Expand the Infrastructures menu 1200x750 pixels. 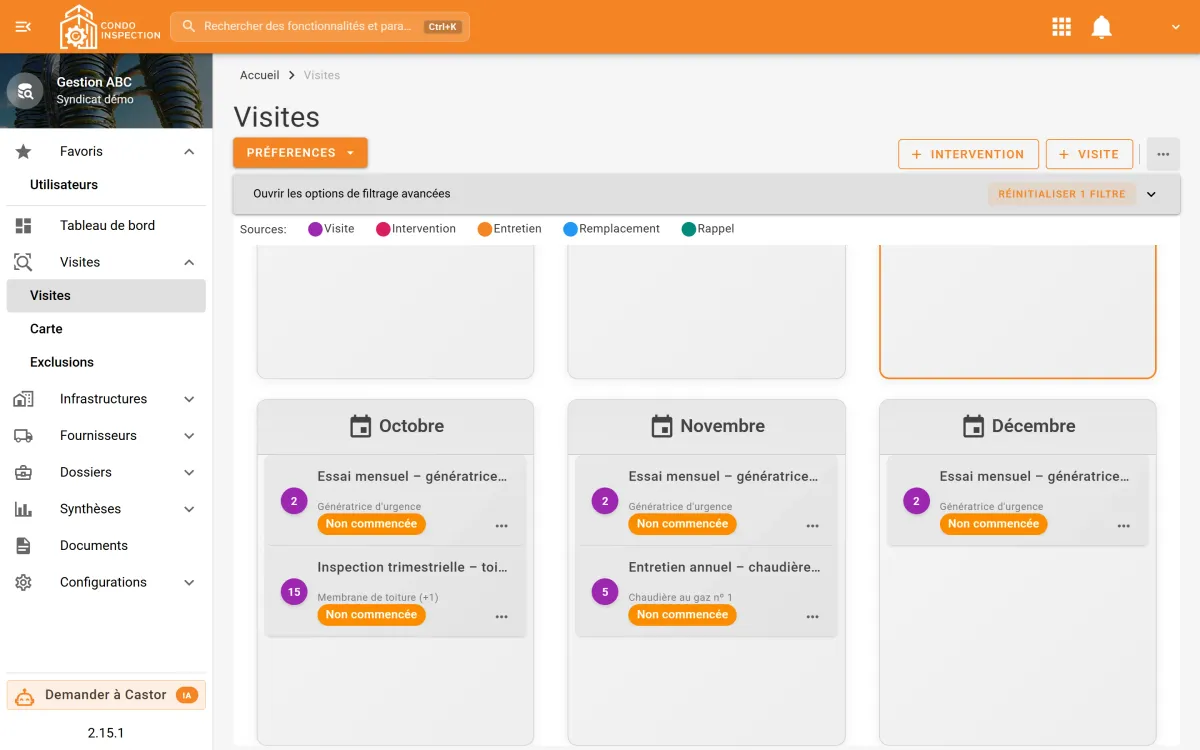click(x=189, y=399)
